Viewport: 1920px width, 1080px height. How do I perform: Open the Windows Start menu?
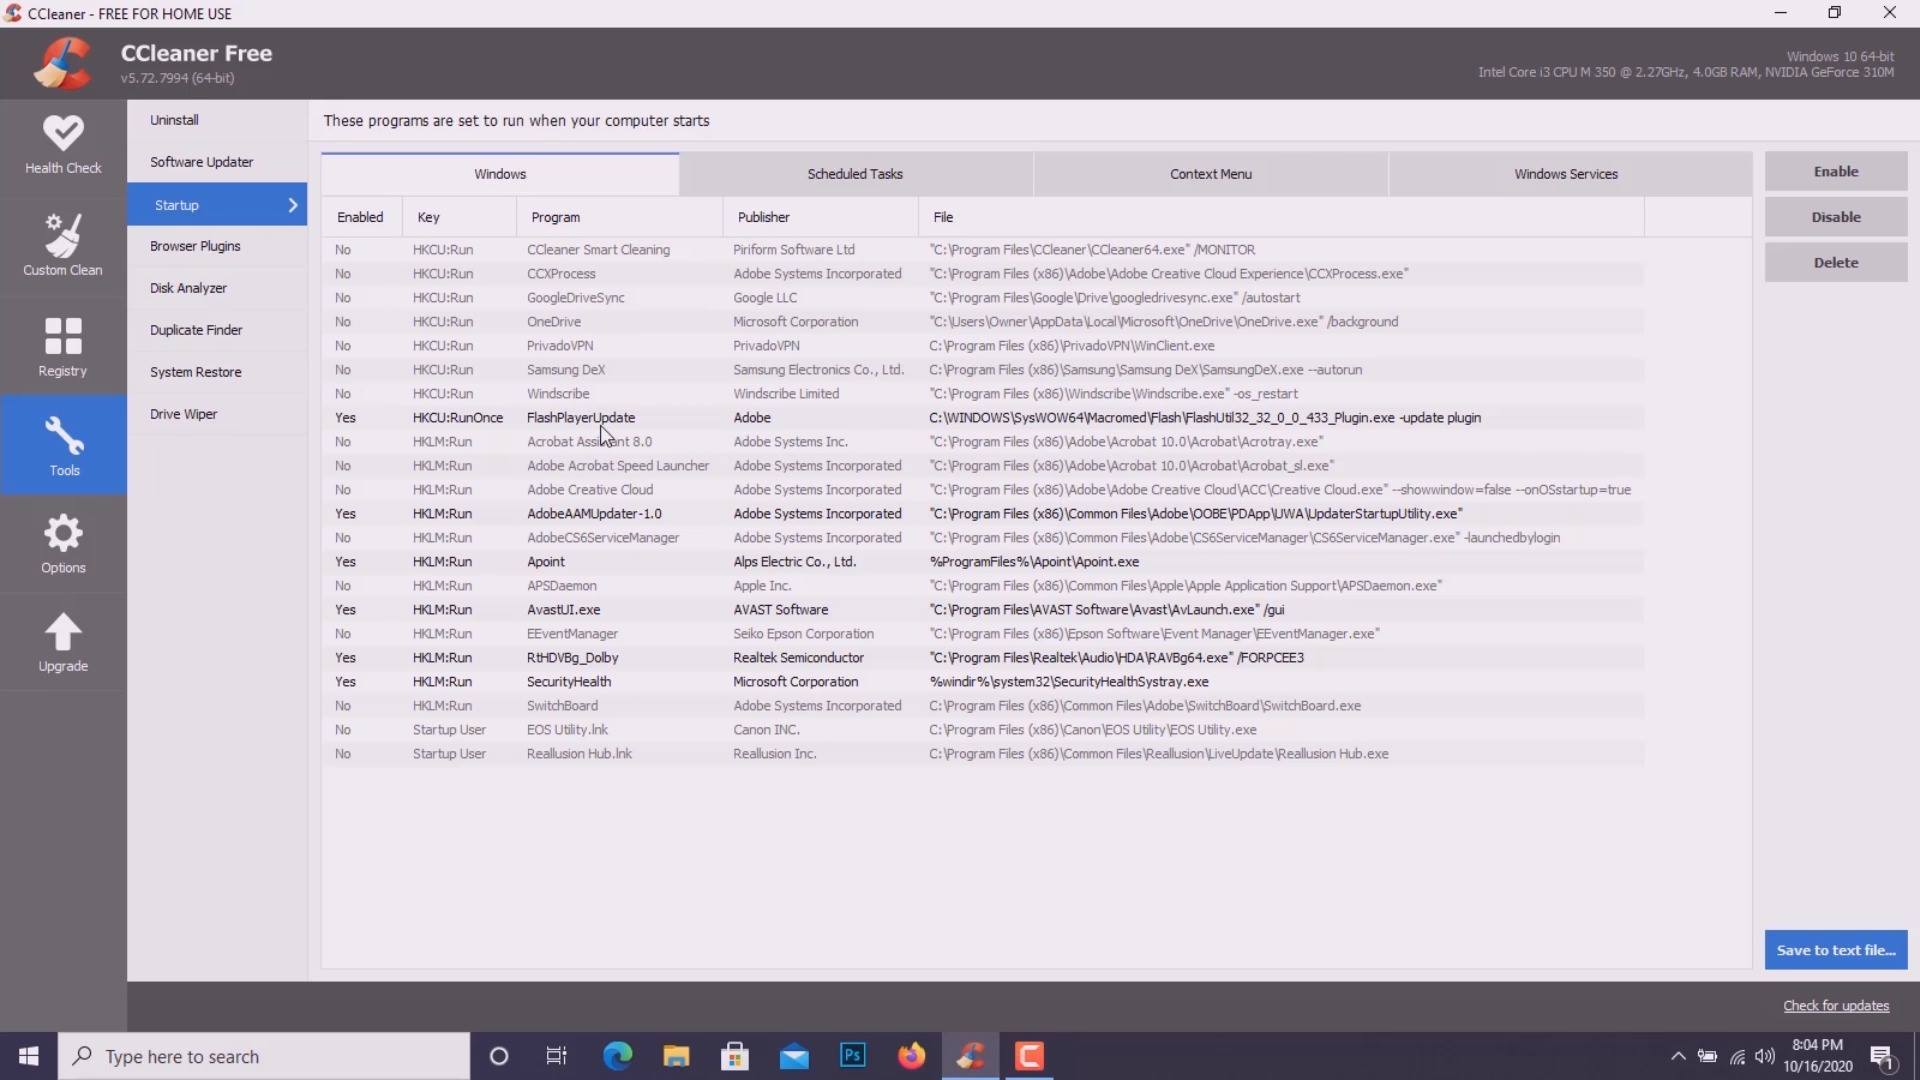(x=29, y=1056)
